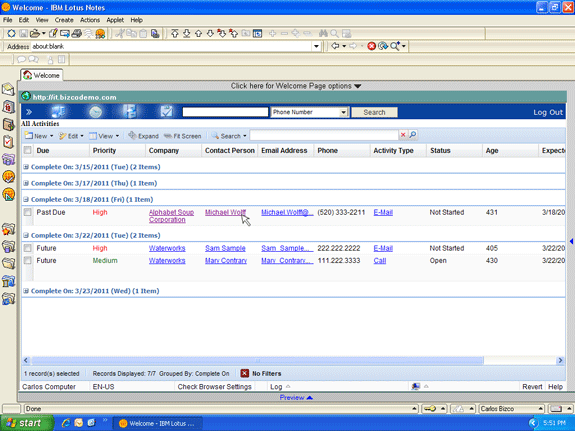The width and height of the screenshot is (575, 431).
Task: Open the Help menu in menu bar
Action: (x=136, y=20)
